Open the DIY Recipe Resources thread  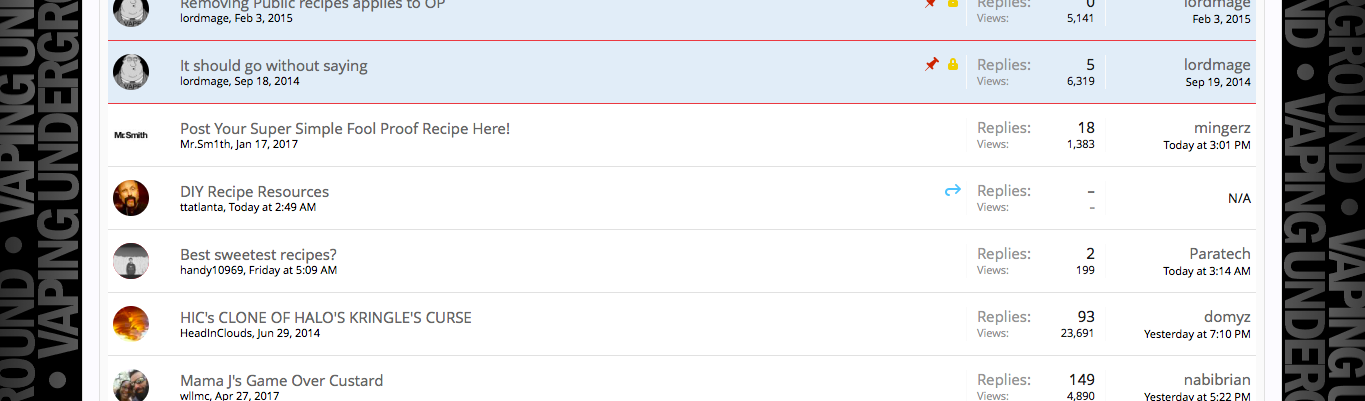tap(254, 192)
